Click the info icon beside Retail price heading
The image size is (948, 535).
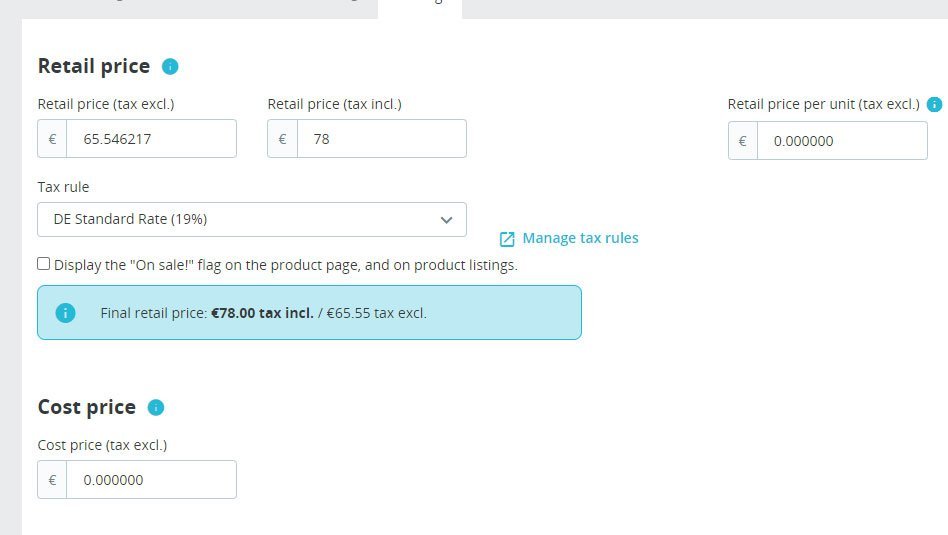click(170, 67)
